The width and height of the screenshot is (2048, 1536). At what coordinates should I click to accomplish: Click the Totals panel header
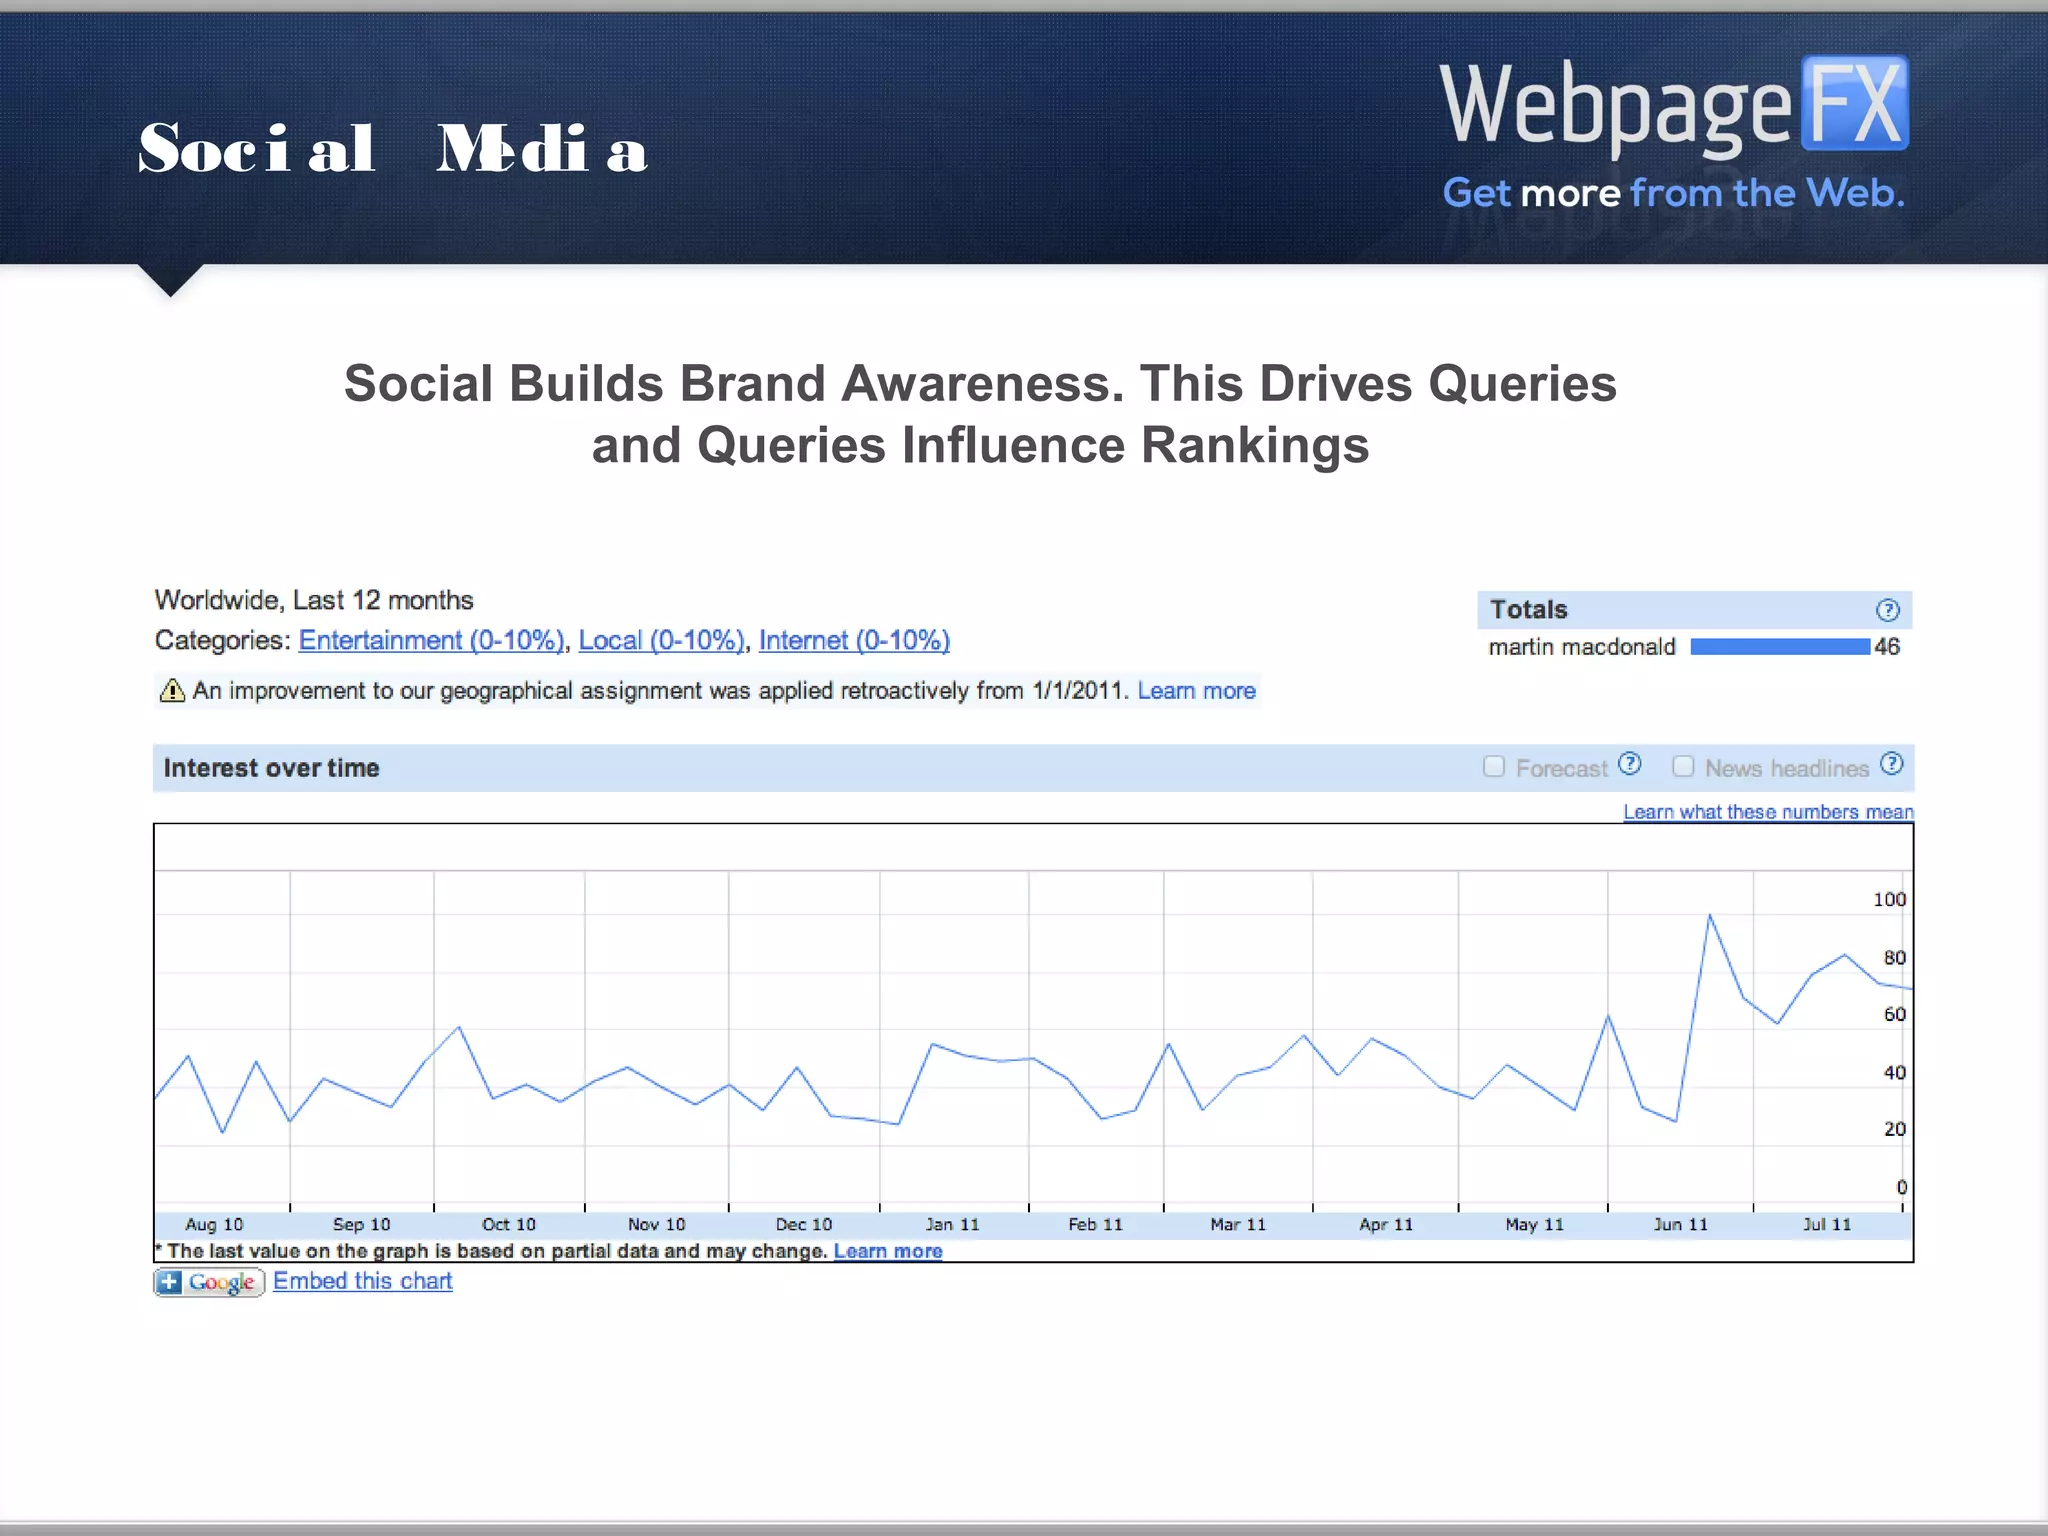(x=1694, y=610)
